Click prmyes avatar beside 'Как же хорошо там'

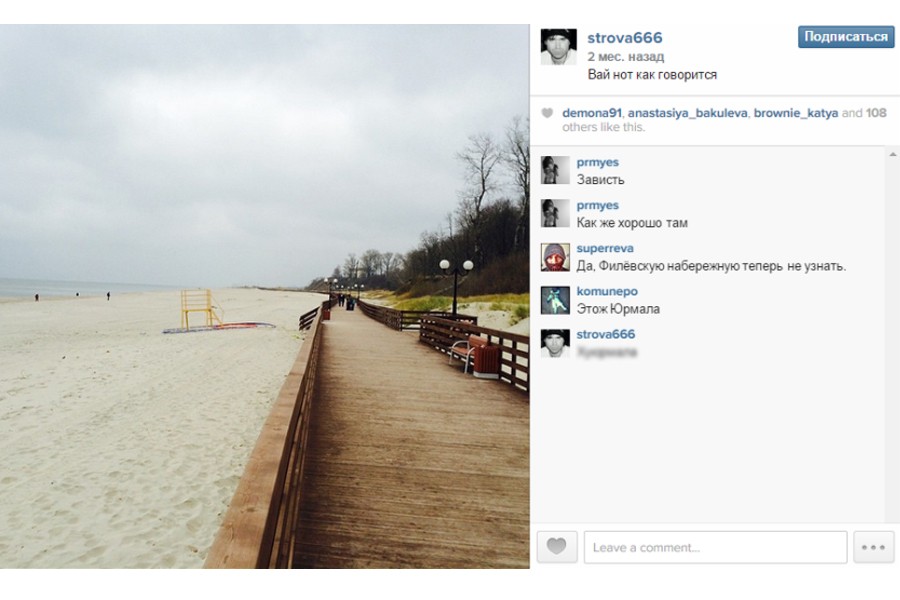555,213
